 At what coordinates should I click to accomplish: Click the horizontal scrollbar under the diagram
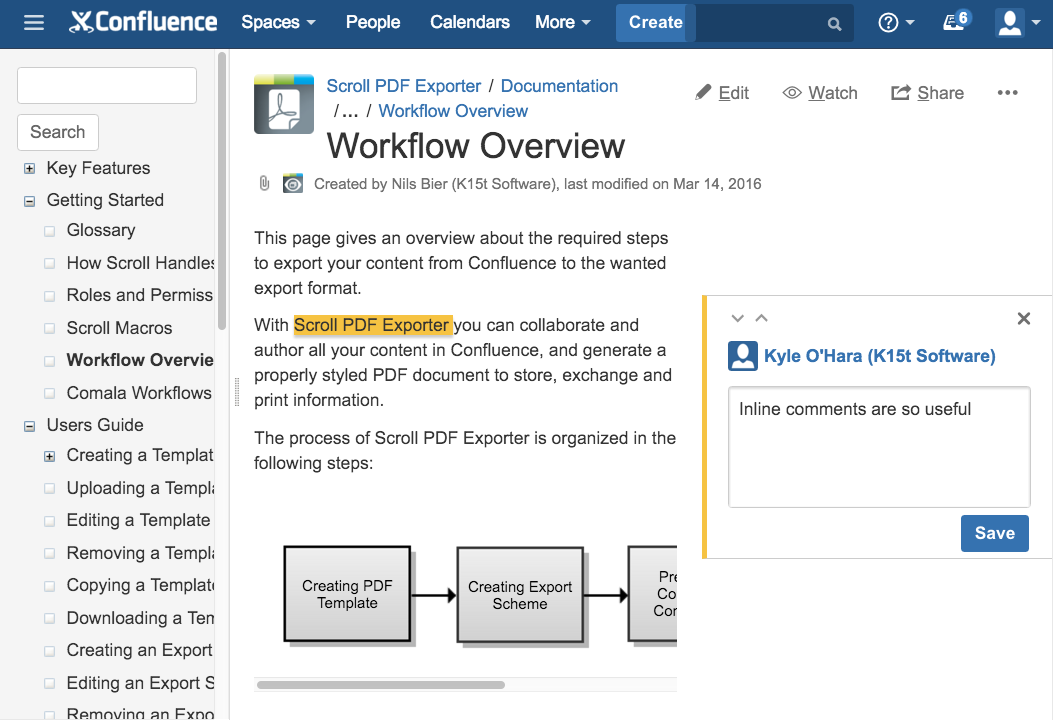[380, 685]
